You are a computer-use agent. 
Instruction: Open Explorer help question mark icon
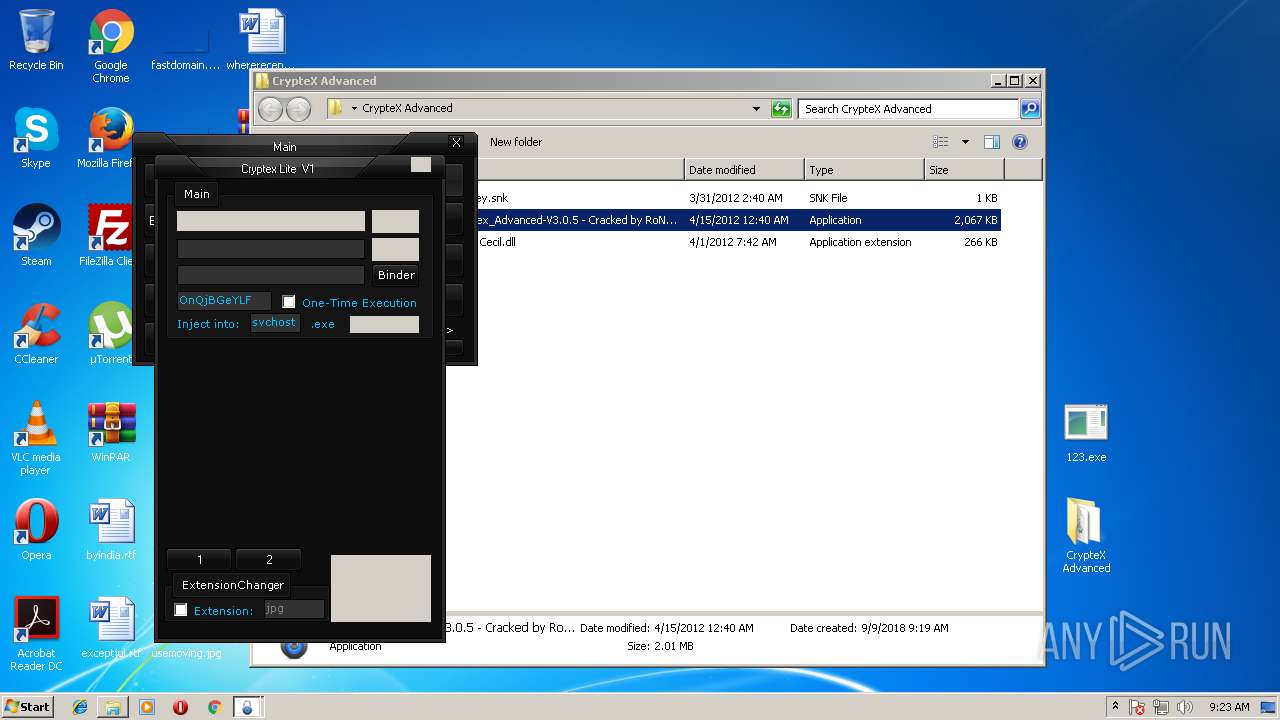(x=1020, y=142)
